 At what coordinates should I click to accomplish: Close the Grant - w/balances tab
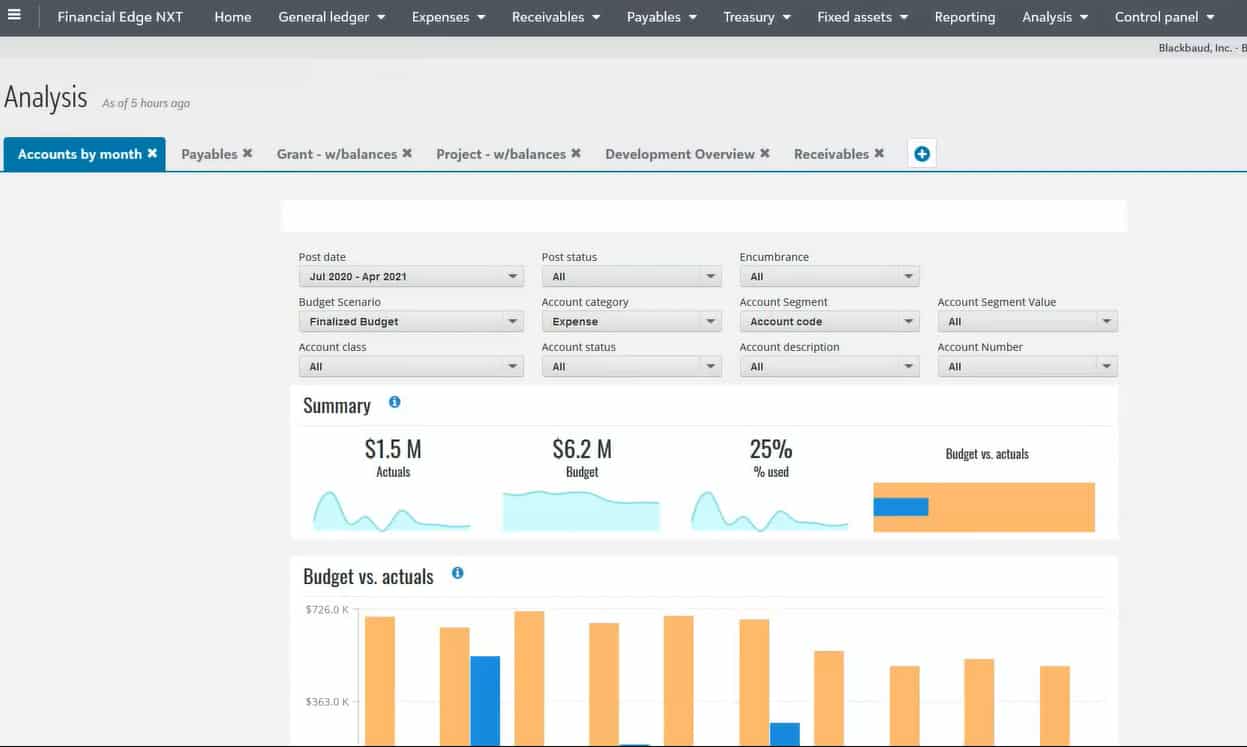[x=407, y=153]
